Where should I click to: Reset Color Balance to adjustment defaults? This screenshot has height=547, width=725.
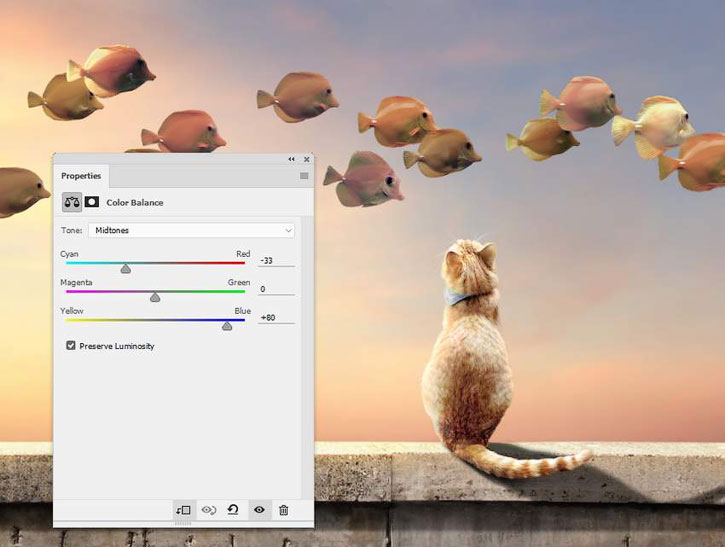[x=233, y=510]
